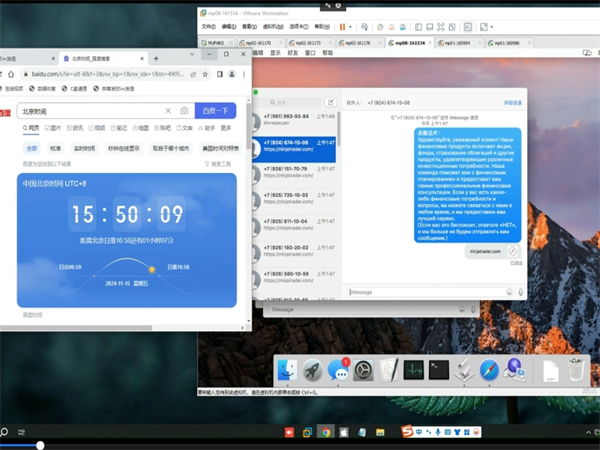Open the Trash in the dock

pos(577,370)
